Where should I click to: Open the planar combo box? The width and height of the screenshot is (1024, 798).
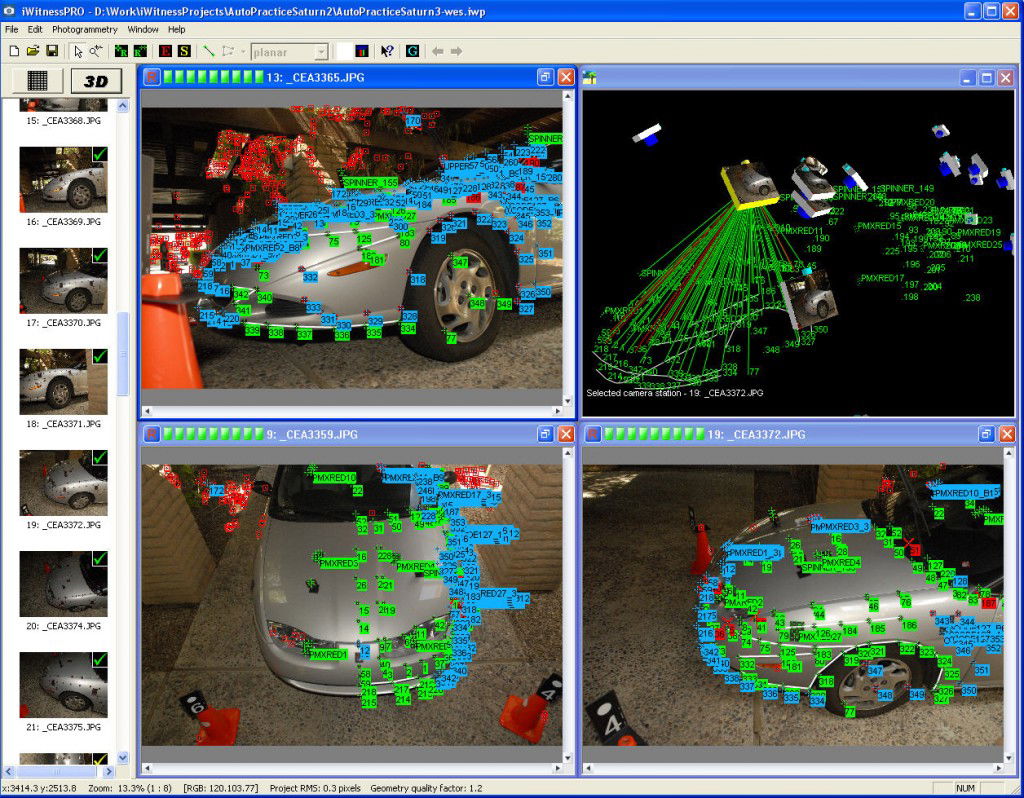pos(289,52)
